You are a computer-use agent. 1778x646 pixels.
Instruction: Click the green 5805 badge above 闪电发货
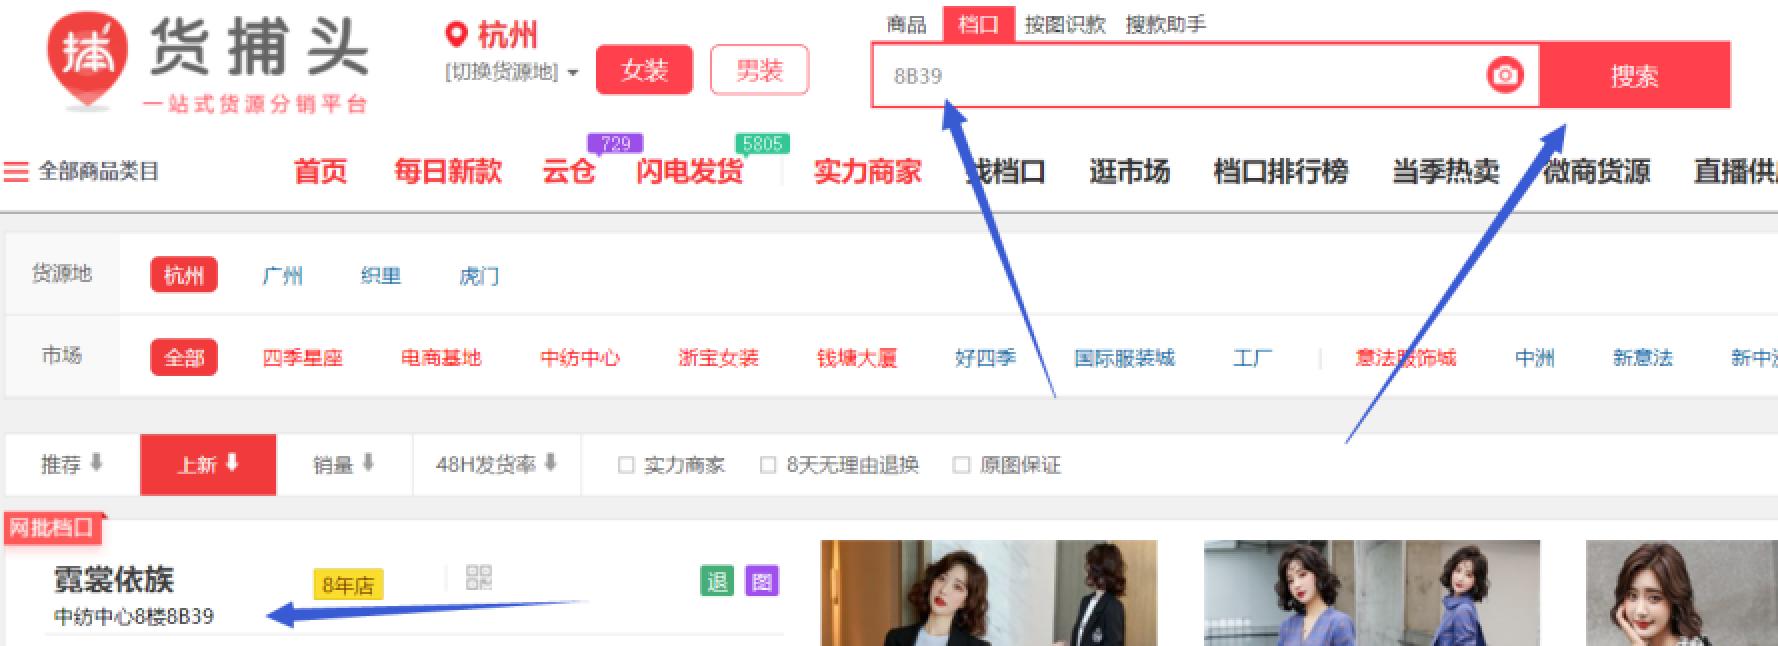[762, 143]
